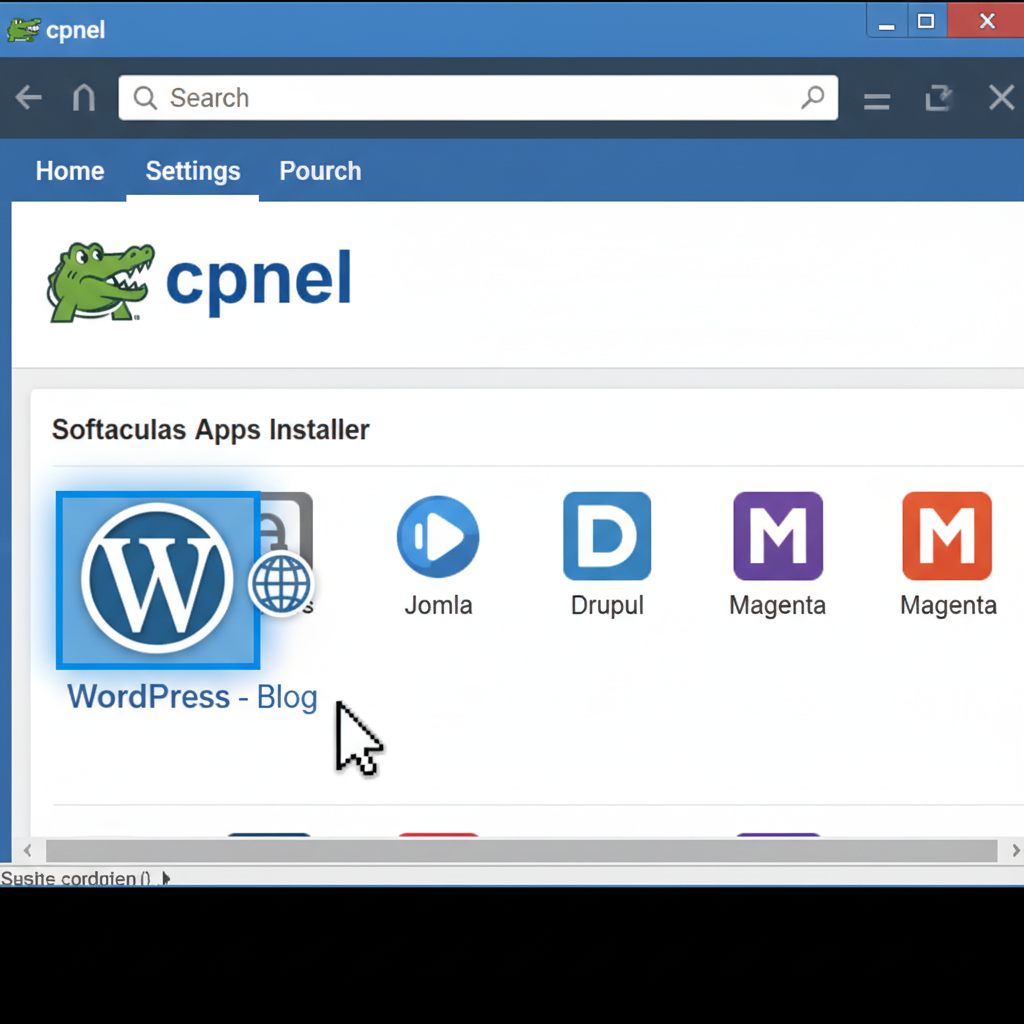Go back using the back arrow
1024x1024 pixels.
click(x=29, y=98)
